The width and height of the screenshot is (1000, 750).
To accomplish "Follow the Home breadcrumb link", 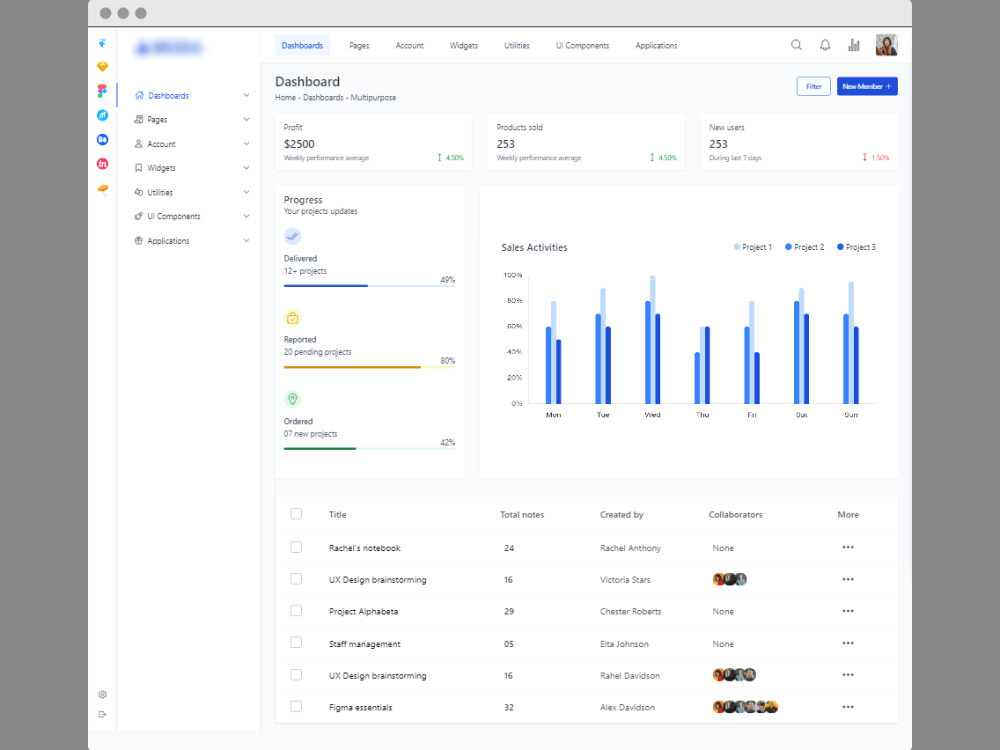I will [285, 98].
